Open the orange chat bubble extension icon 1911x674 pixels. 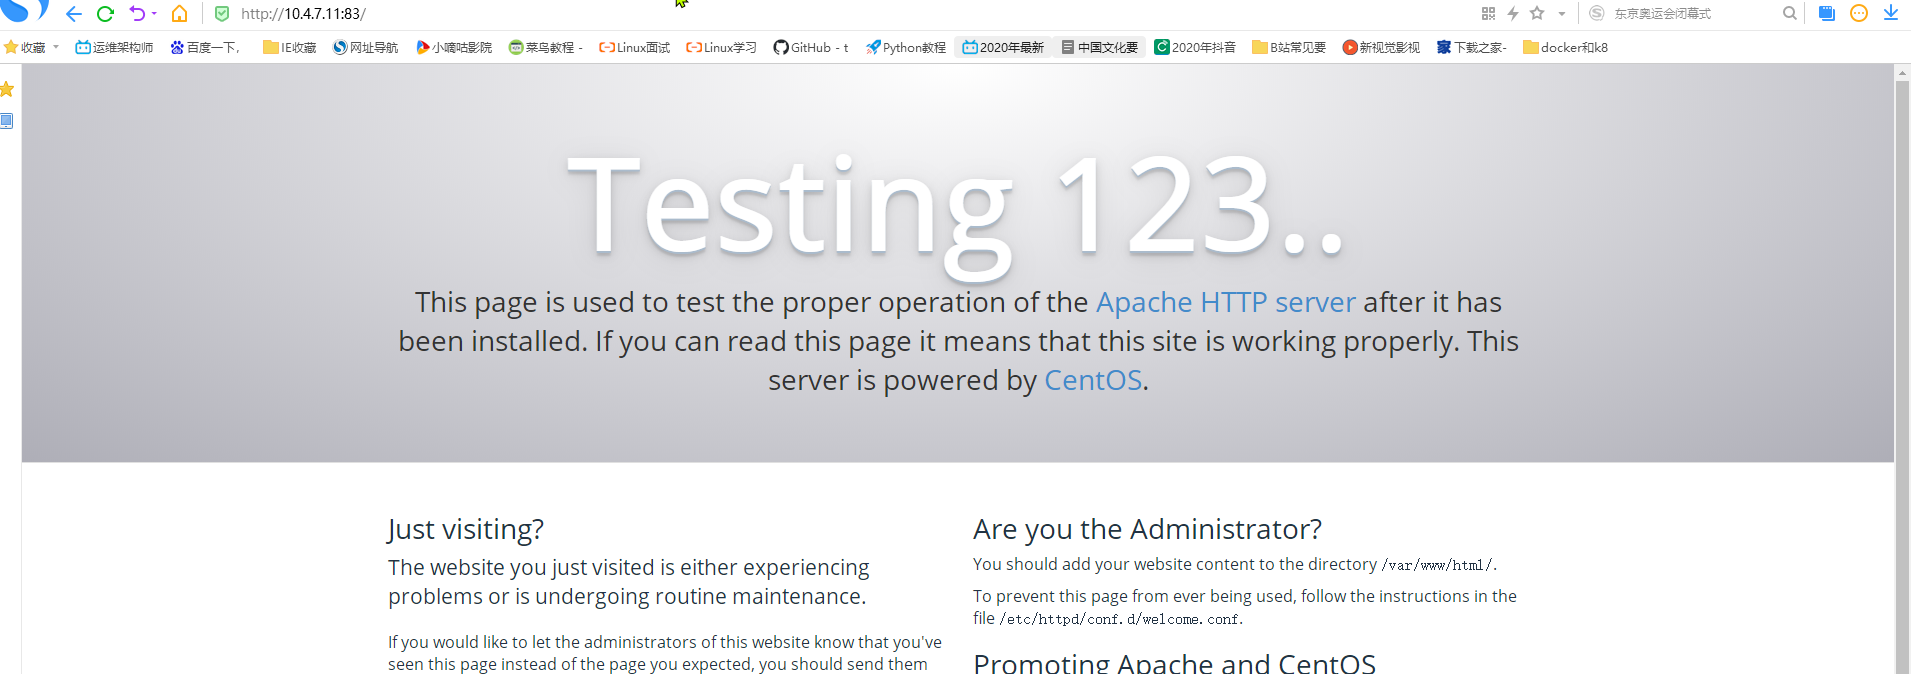[x=1859, y=14]
